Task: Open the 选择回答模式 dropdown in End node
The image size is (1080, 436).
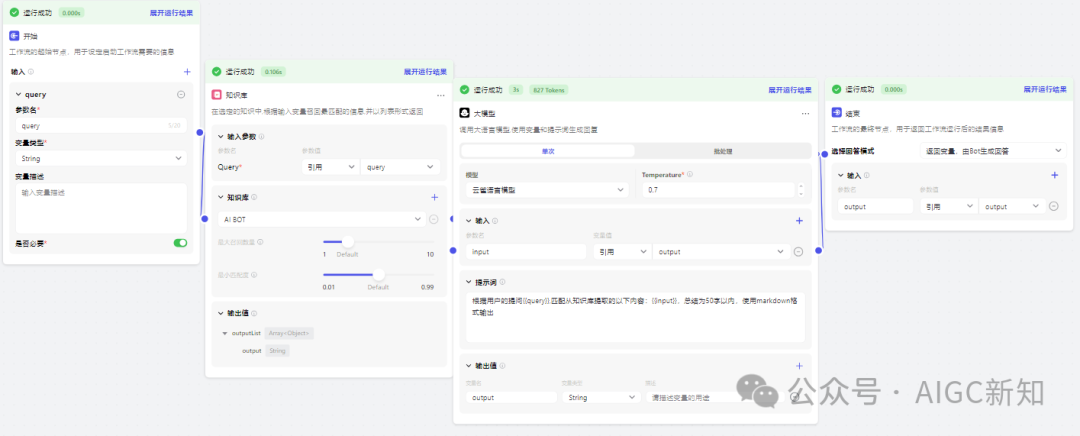Action: (x=993, y=150)
